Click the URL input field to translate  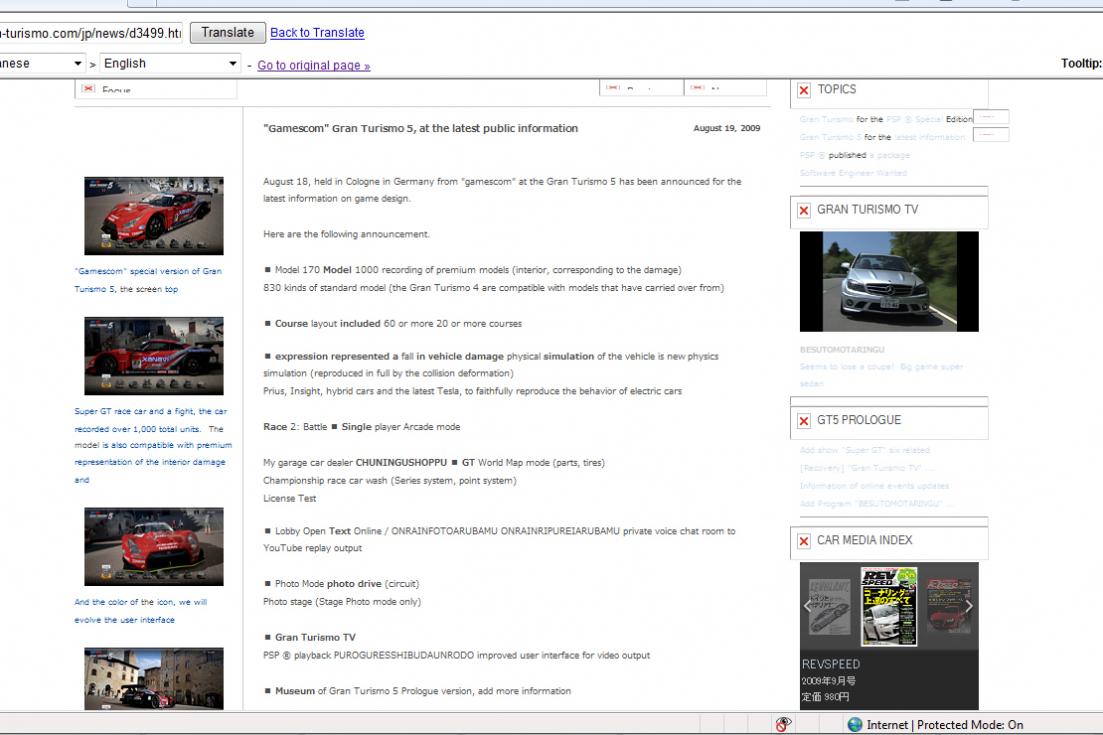click(90, 33)
